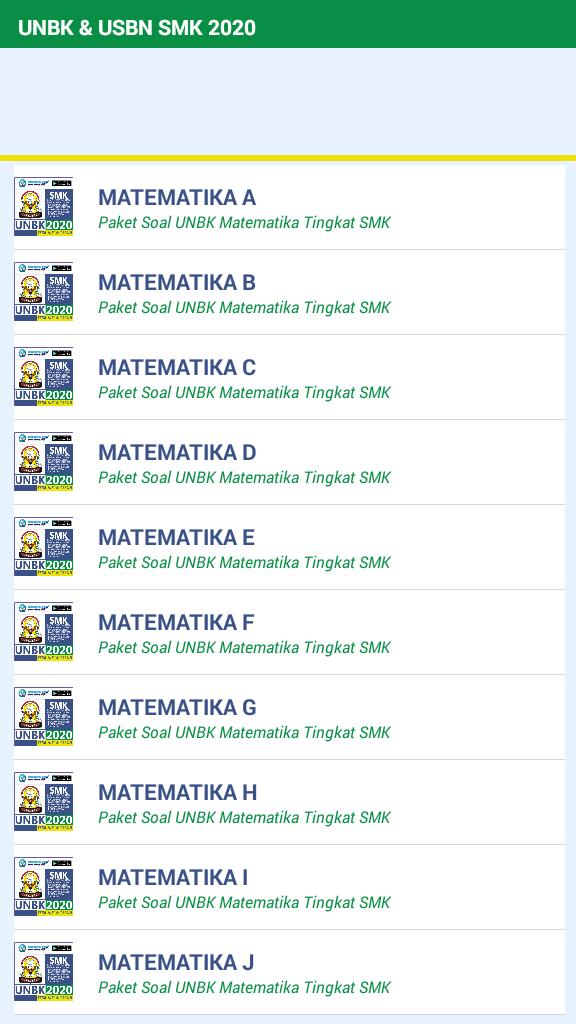Tap the UNBK 2020 icon beside MATEMATIKA E
This screenshot has height=1024, width=576.
tap(43, 546)
